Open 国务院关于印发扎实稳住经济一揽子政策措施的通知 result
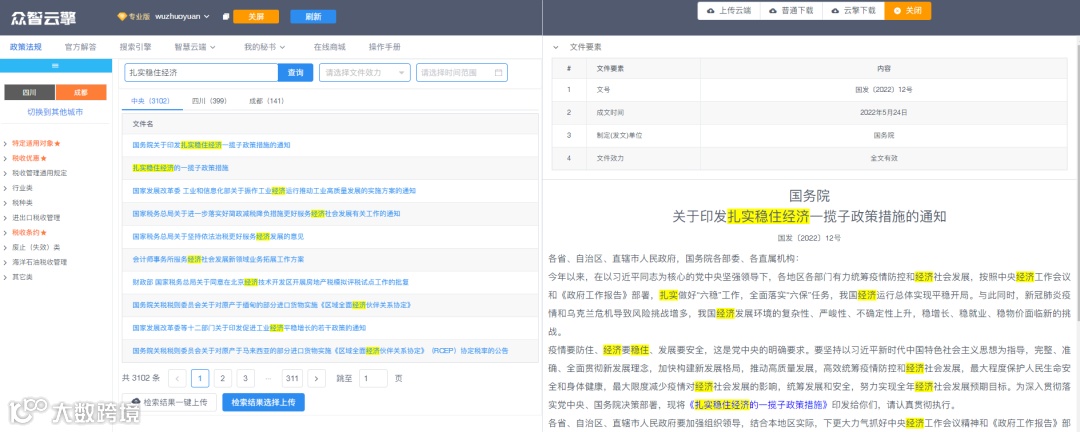The width and height of the screenshot is (1080, 432). (x=211, y=145)
